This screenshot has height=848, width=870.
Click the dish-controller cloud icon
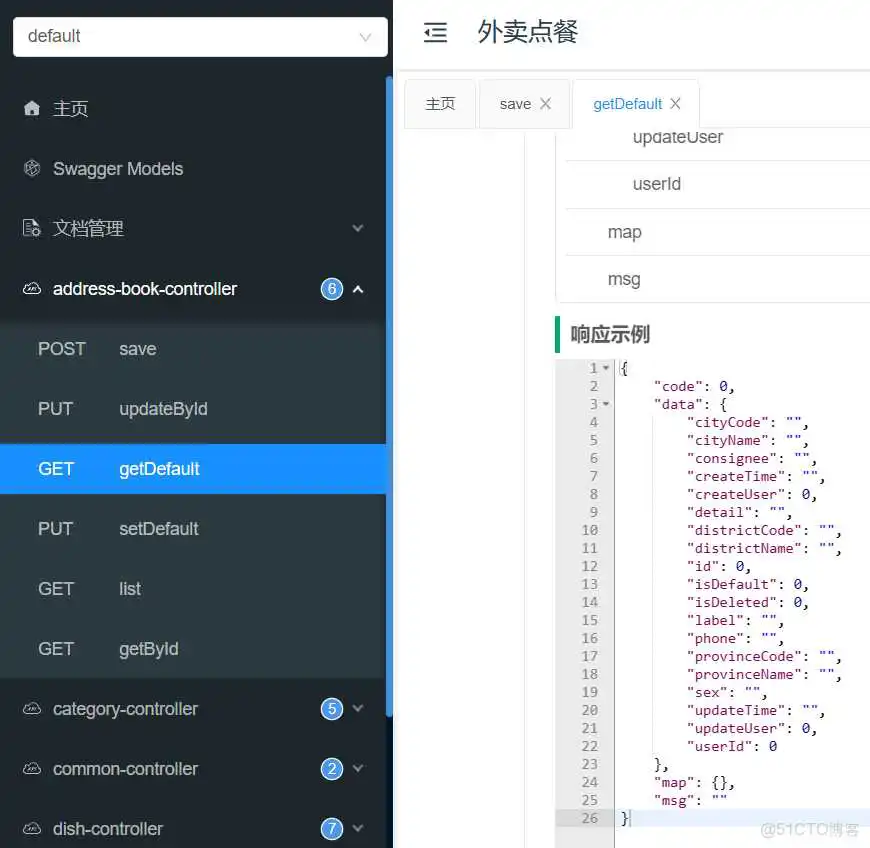pos(32,829)
